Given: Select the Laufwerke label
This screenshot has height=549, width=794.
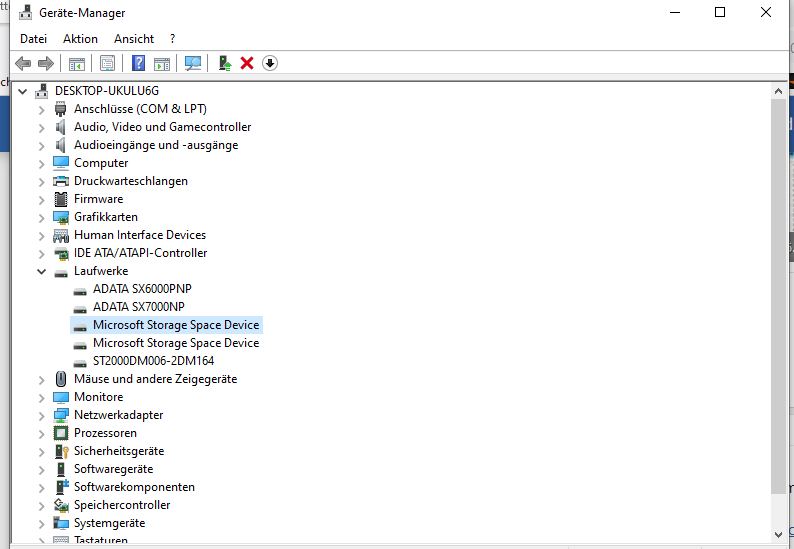Looking at the screenshot, I should pos(101,271).
